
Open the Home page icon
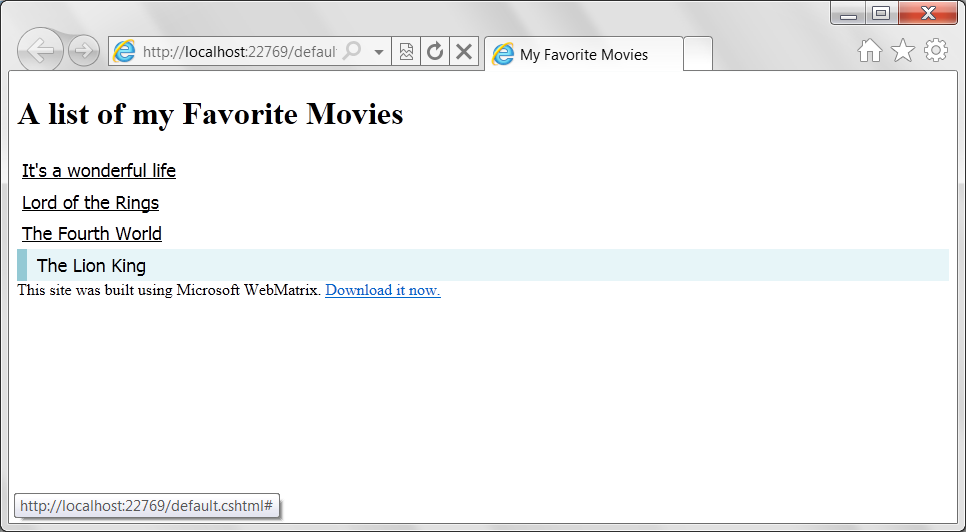click(869, 50)
